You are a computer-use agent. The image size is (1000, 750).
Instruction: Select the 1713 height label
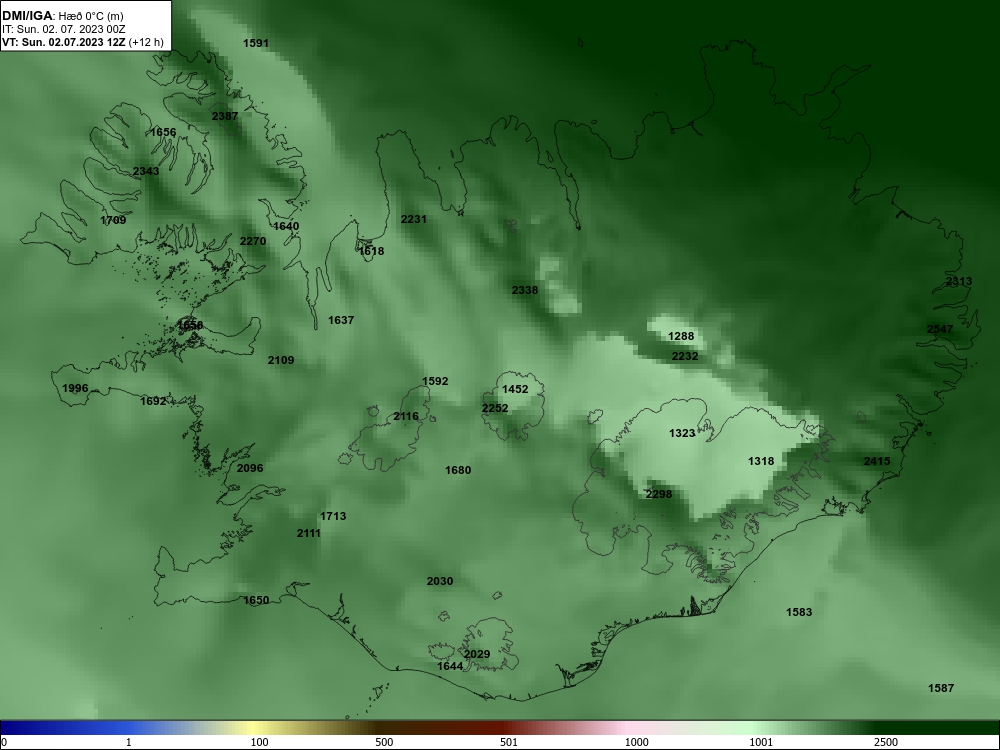click(x=333, y=516)
